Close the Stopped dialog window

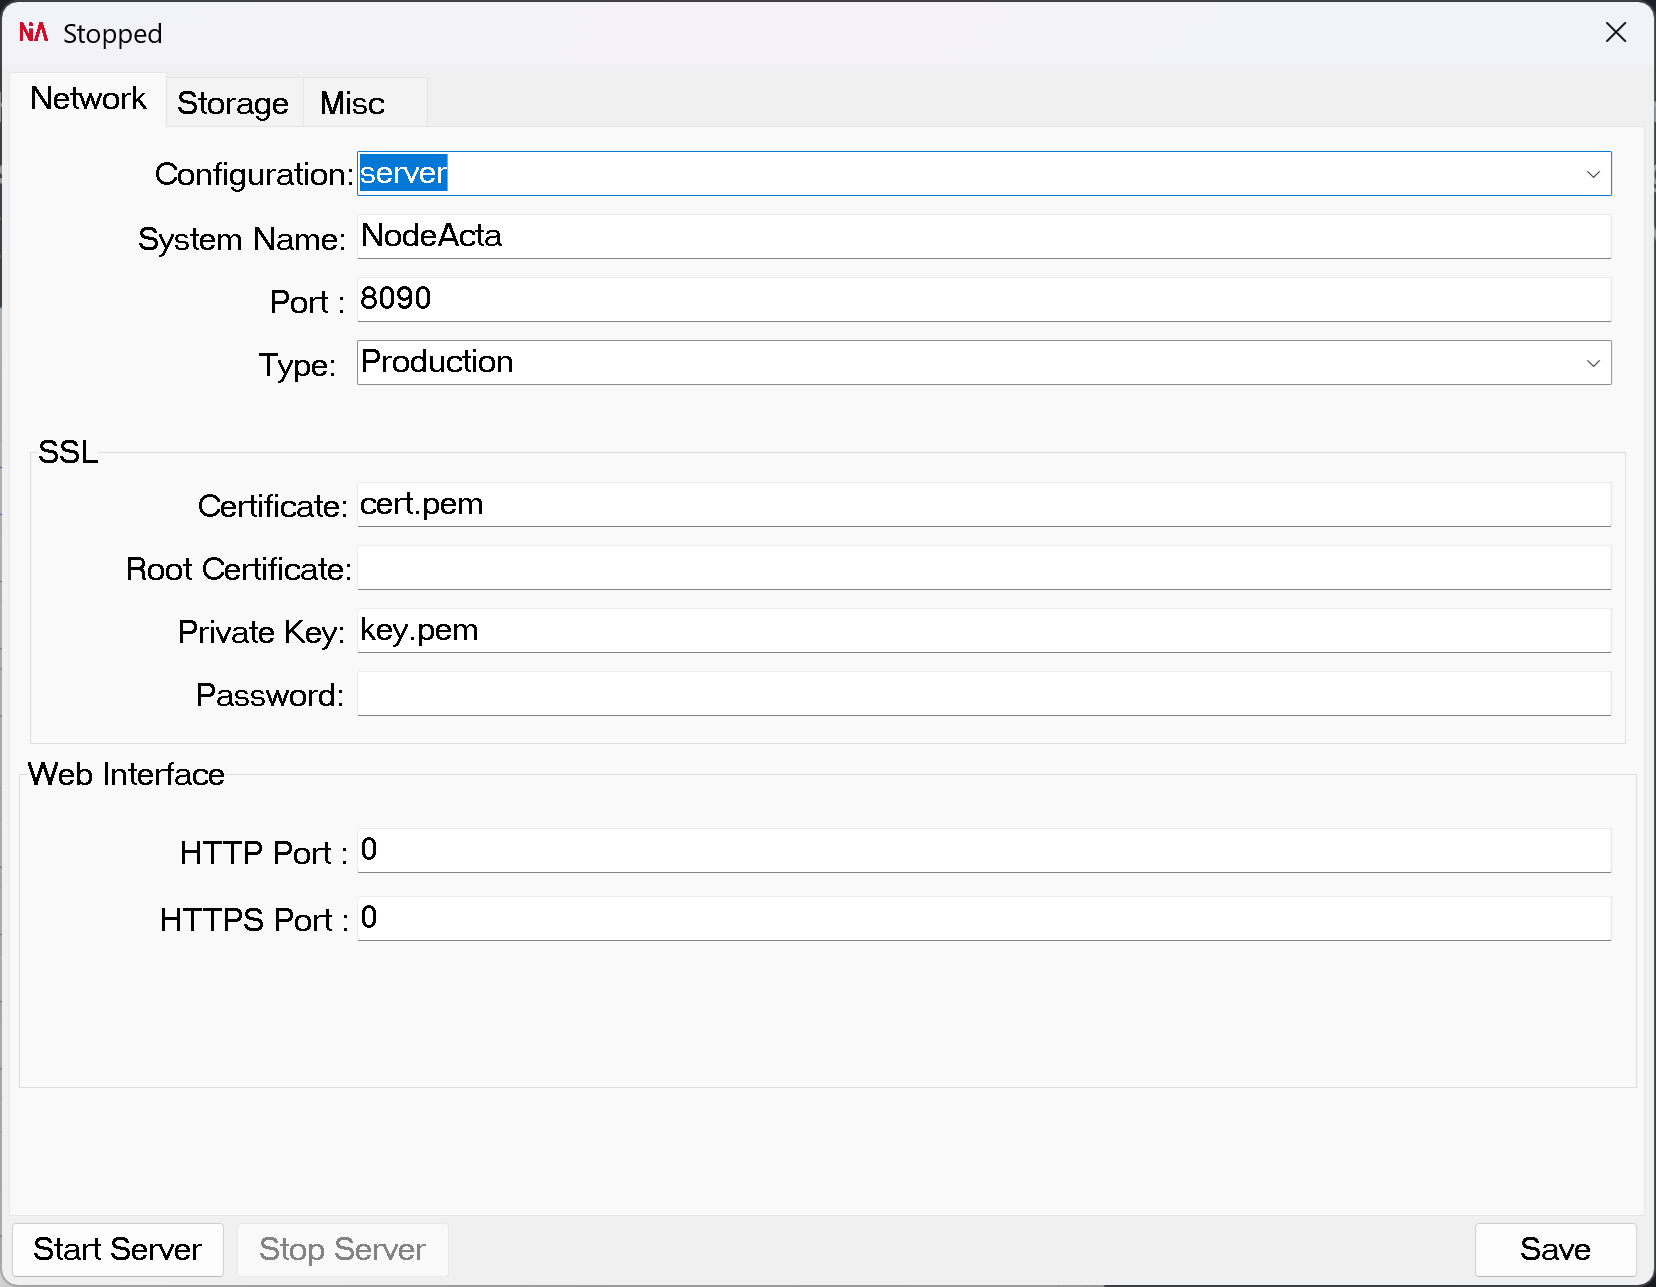tap(1615, 32)
